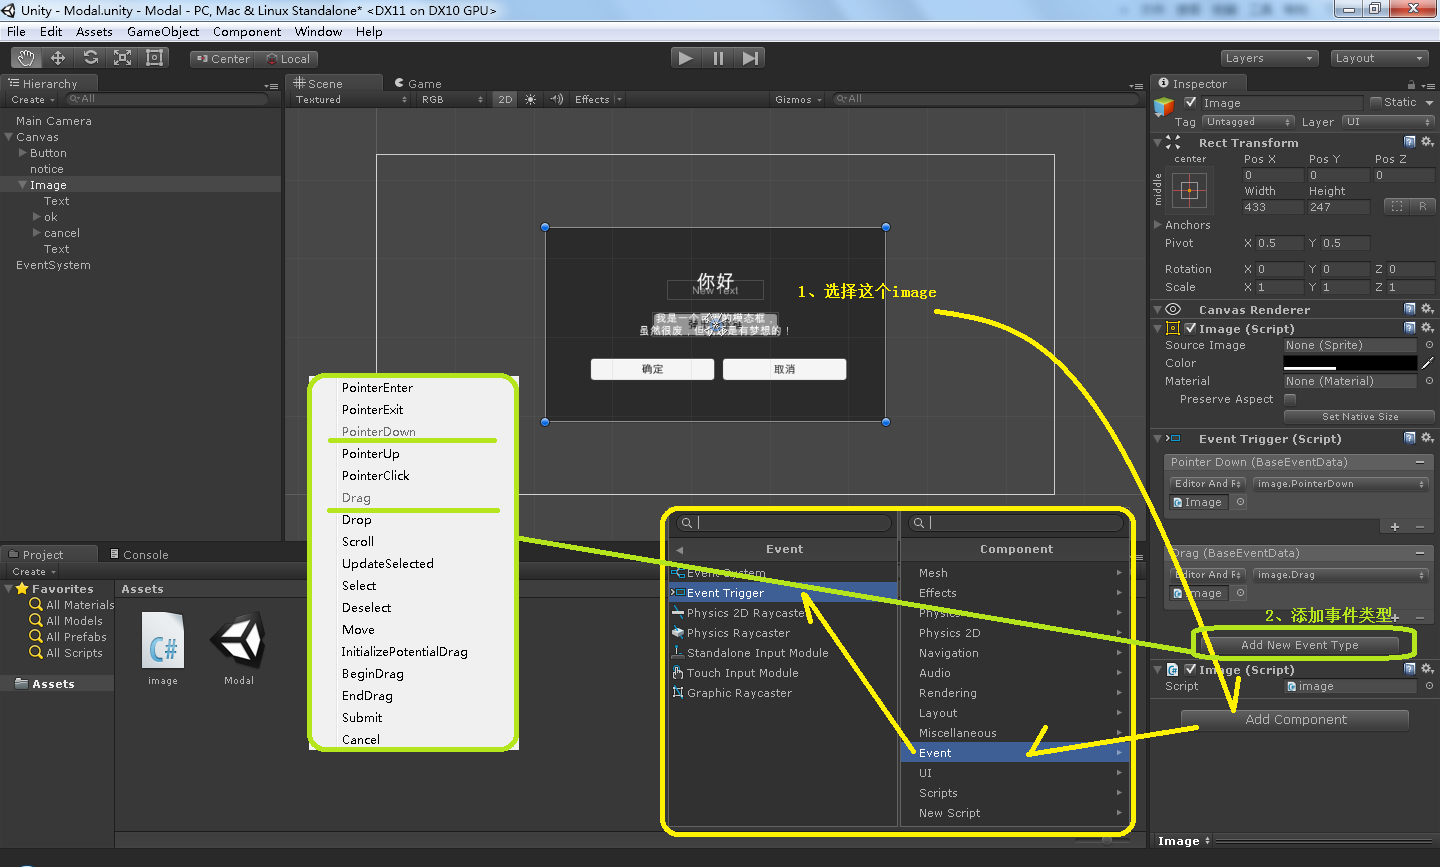Expand the cancel node in Hierarchy

tap(37, 233)
